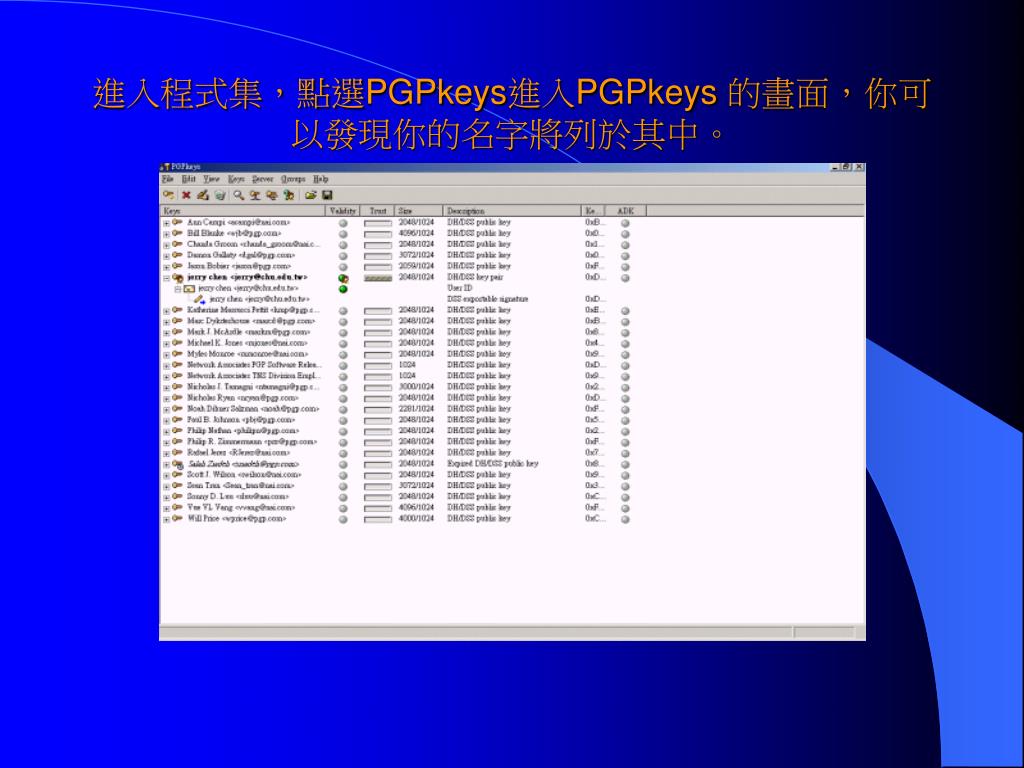
Task: Click the send key to server toolbar icon
Action: [x=255, y=195]
